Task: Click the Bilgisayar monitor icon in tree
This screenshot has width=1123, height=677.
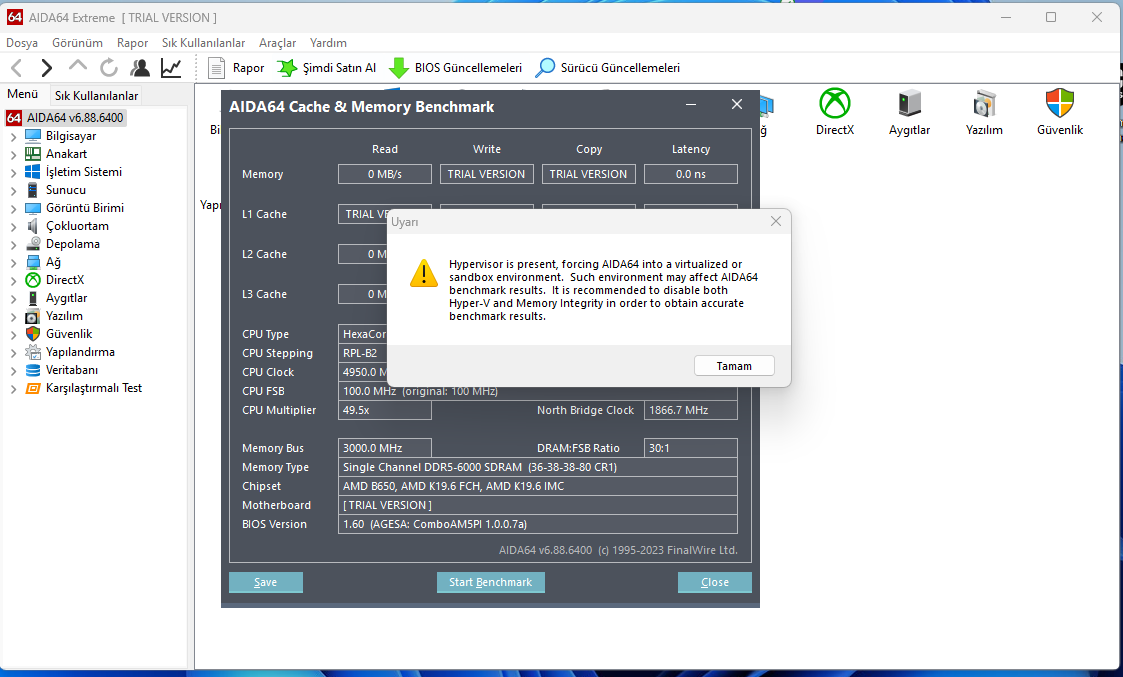Action: click(33, 136)
